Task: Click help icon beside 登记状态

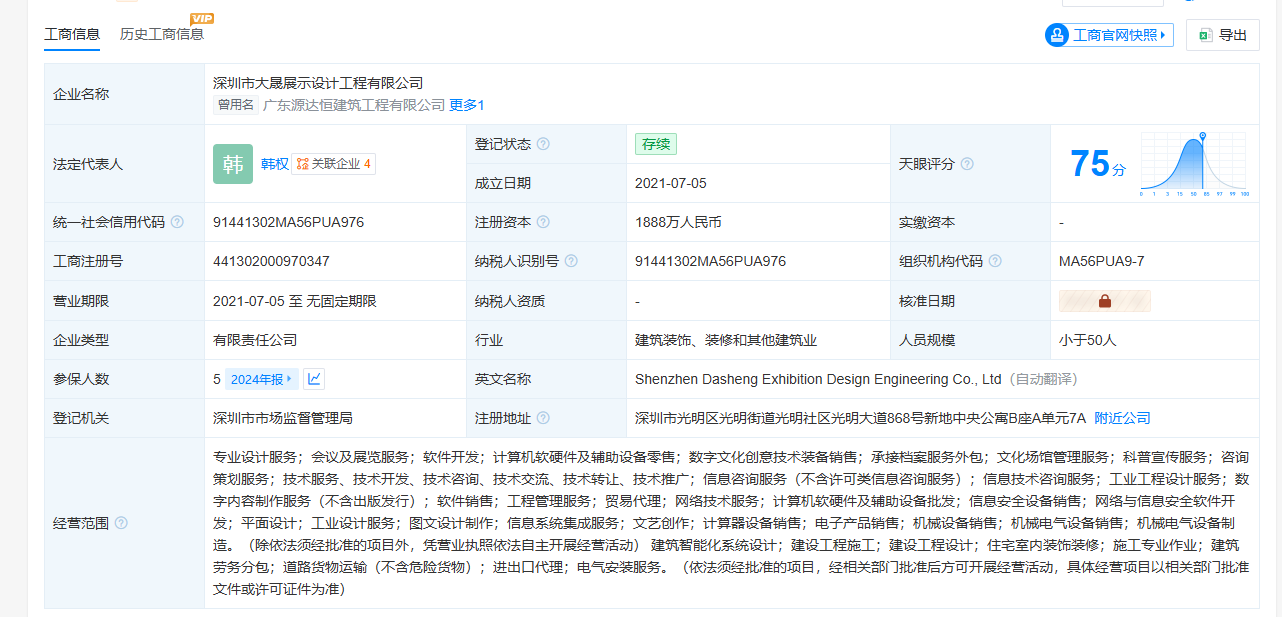Action: click(x=543, y=144)
